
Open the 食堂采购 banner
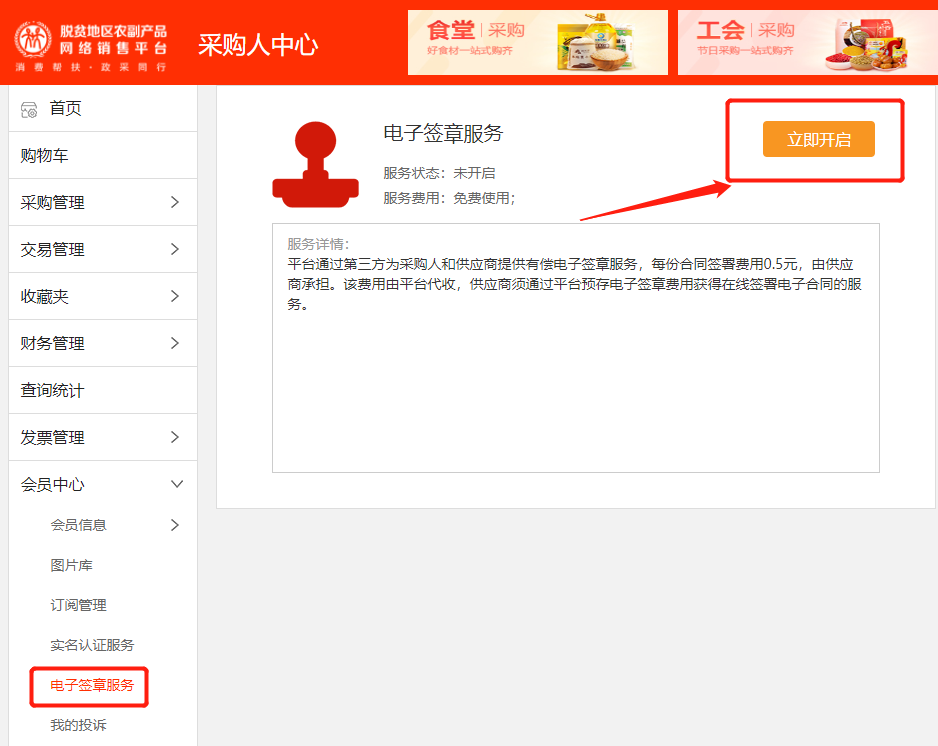(x=538, y=42)
